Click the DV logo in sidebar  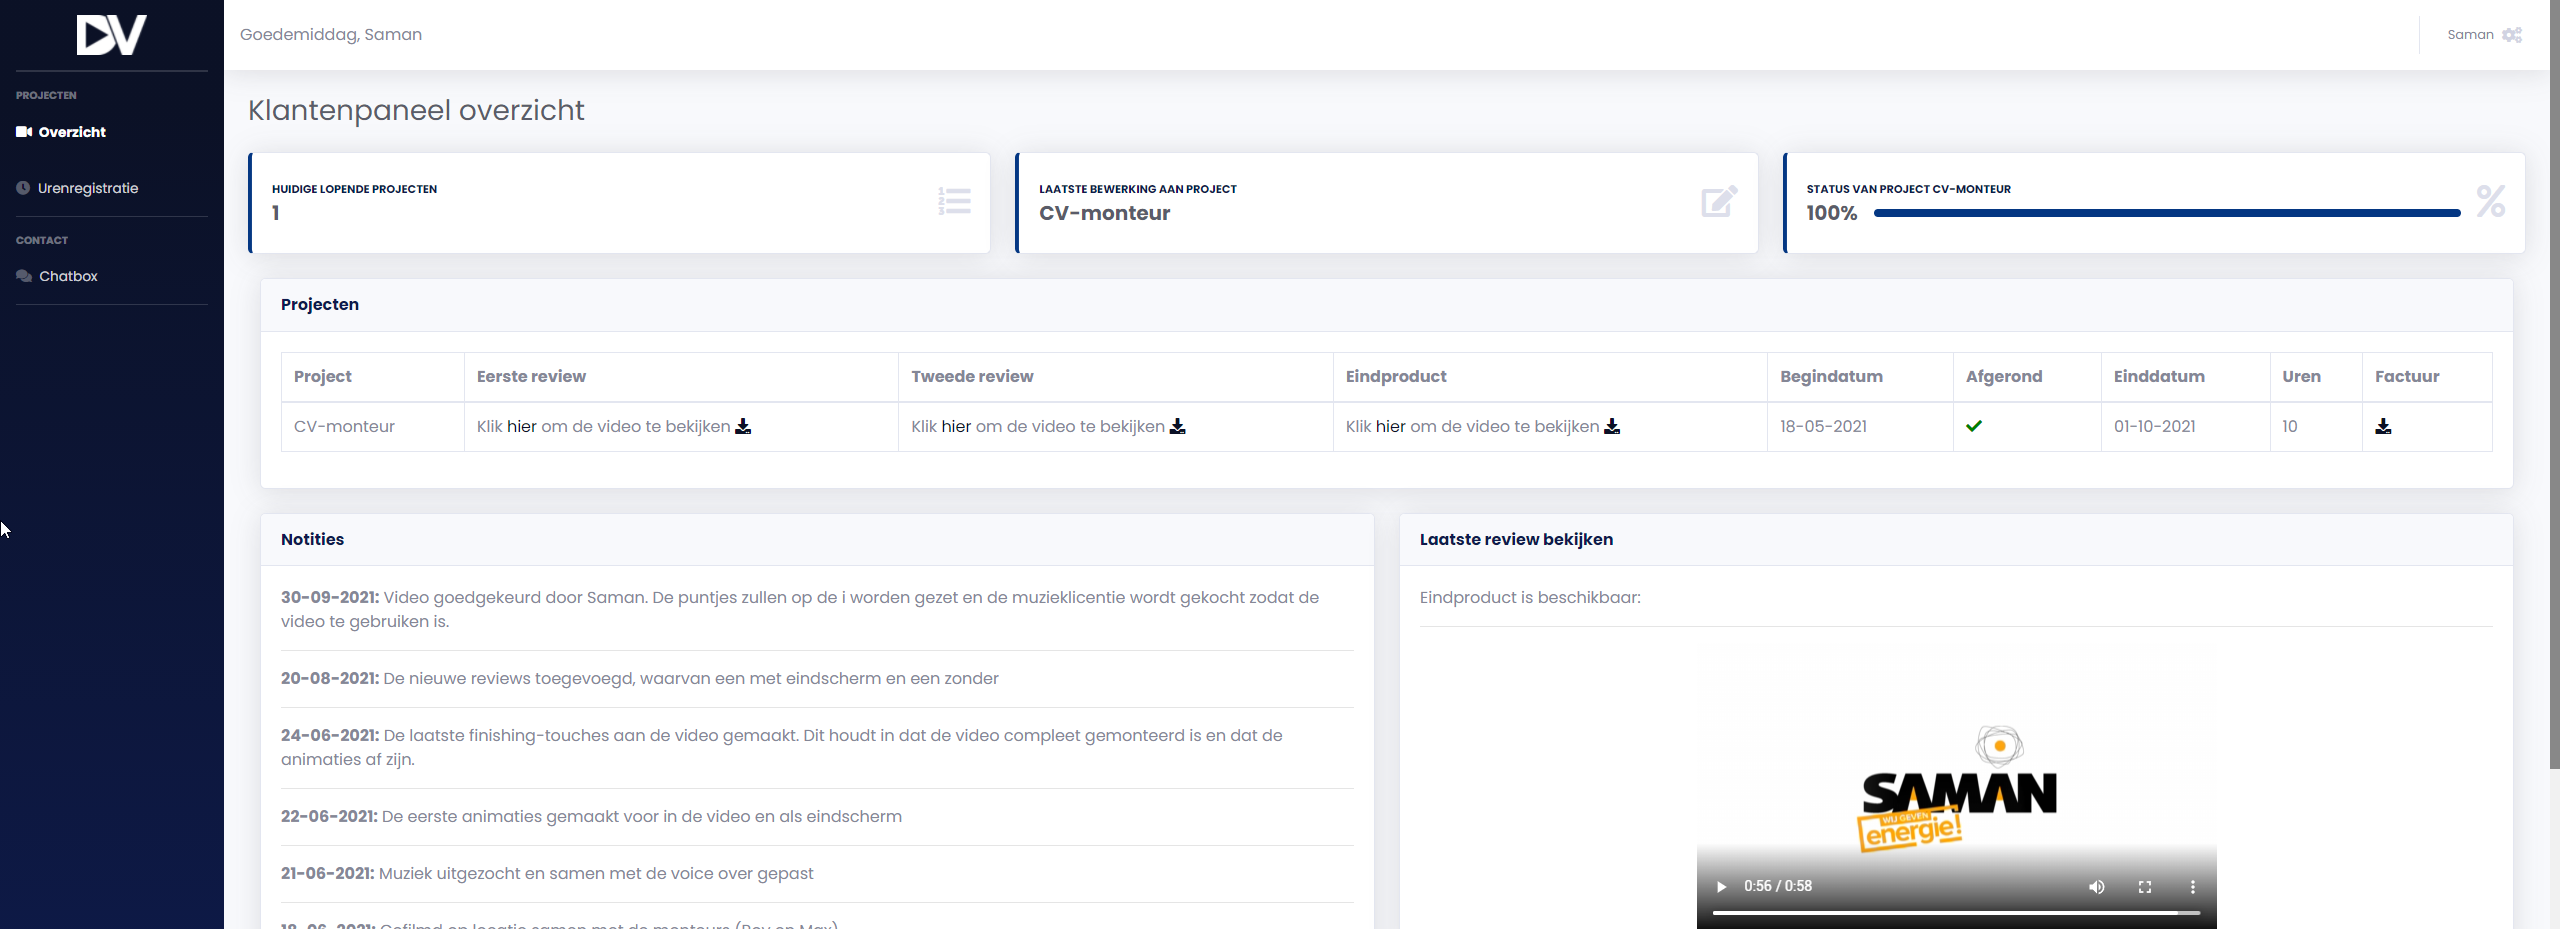[111, 35]
